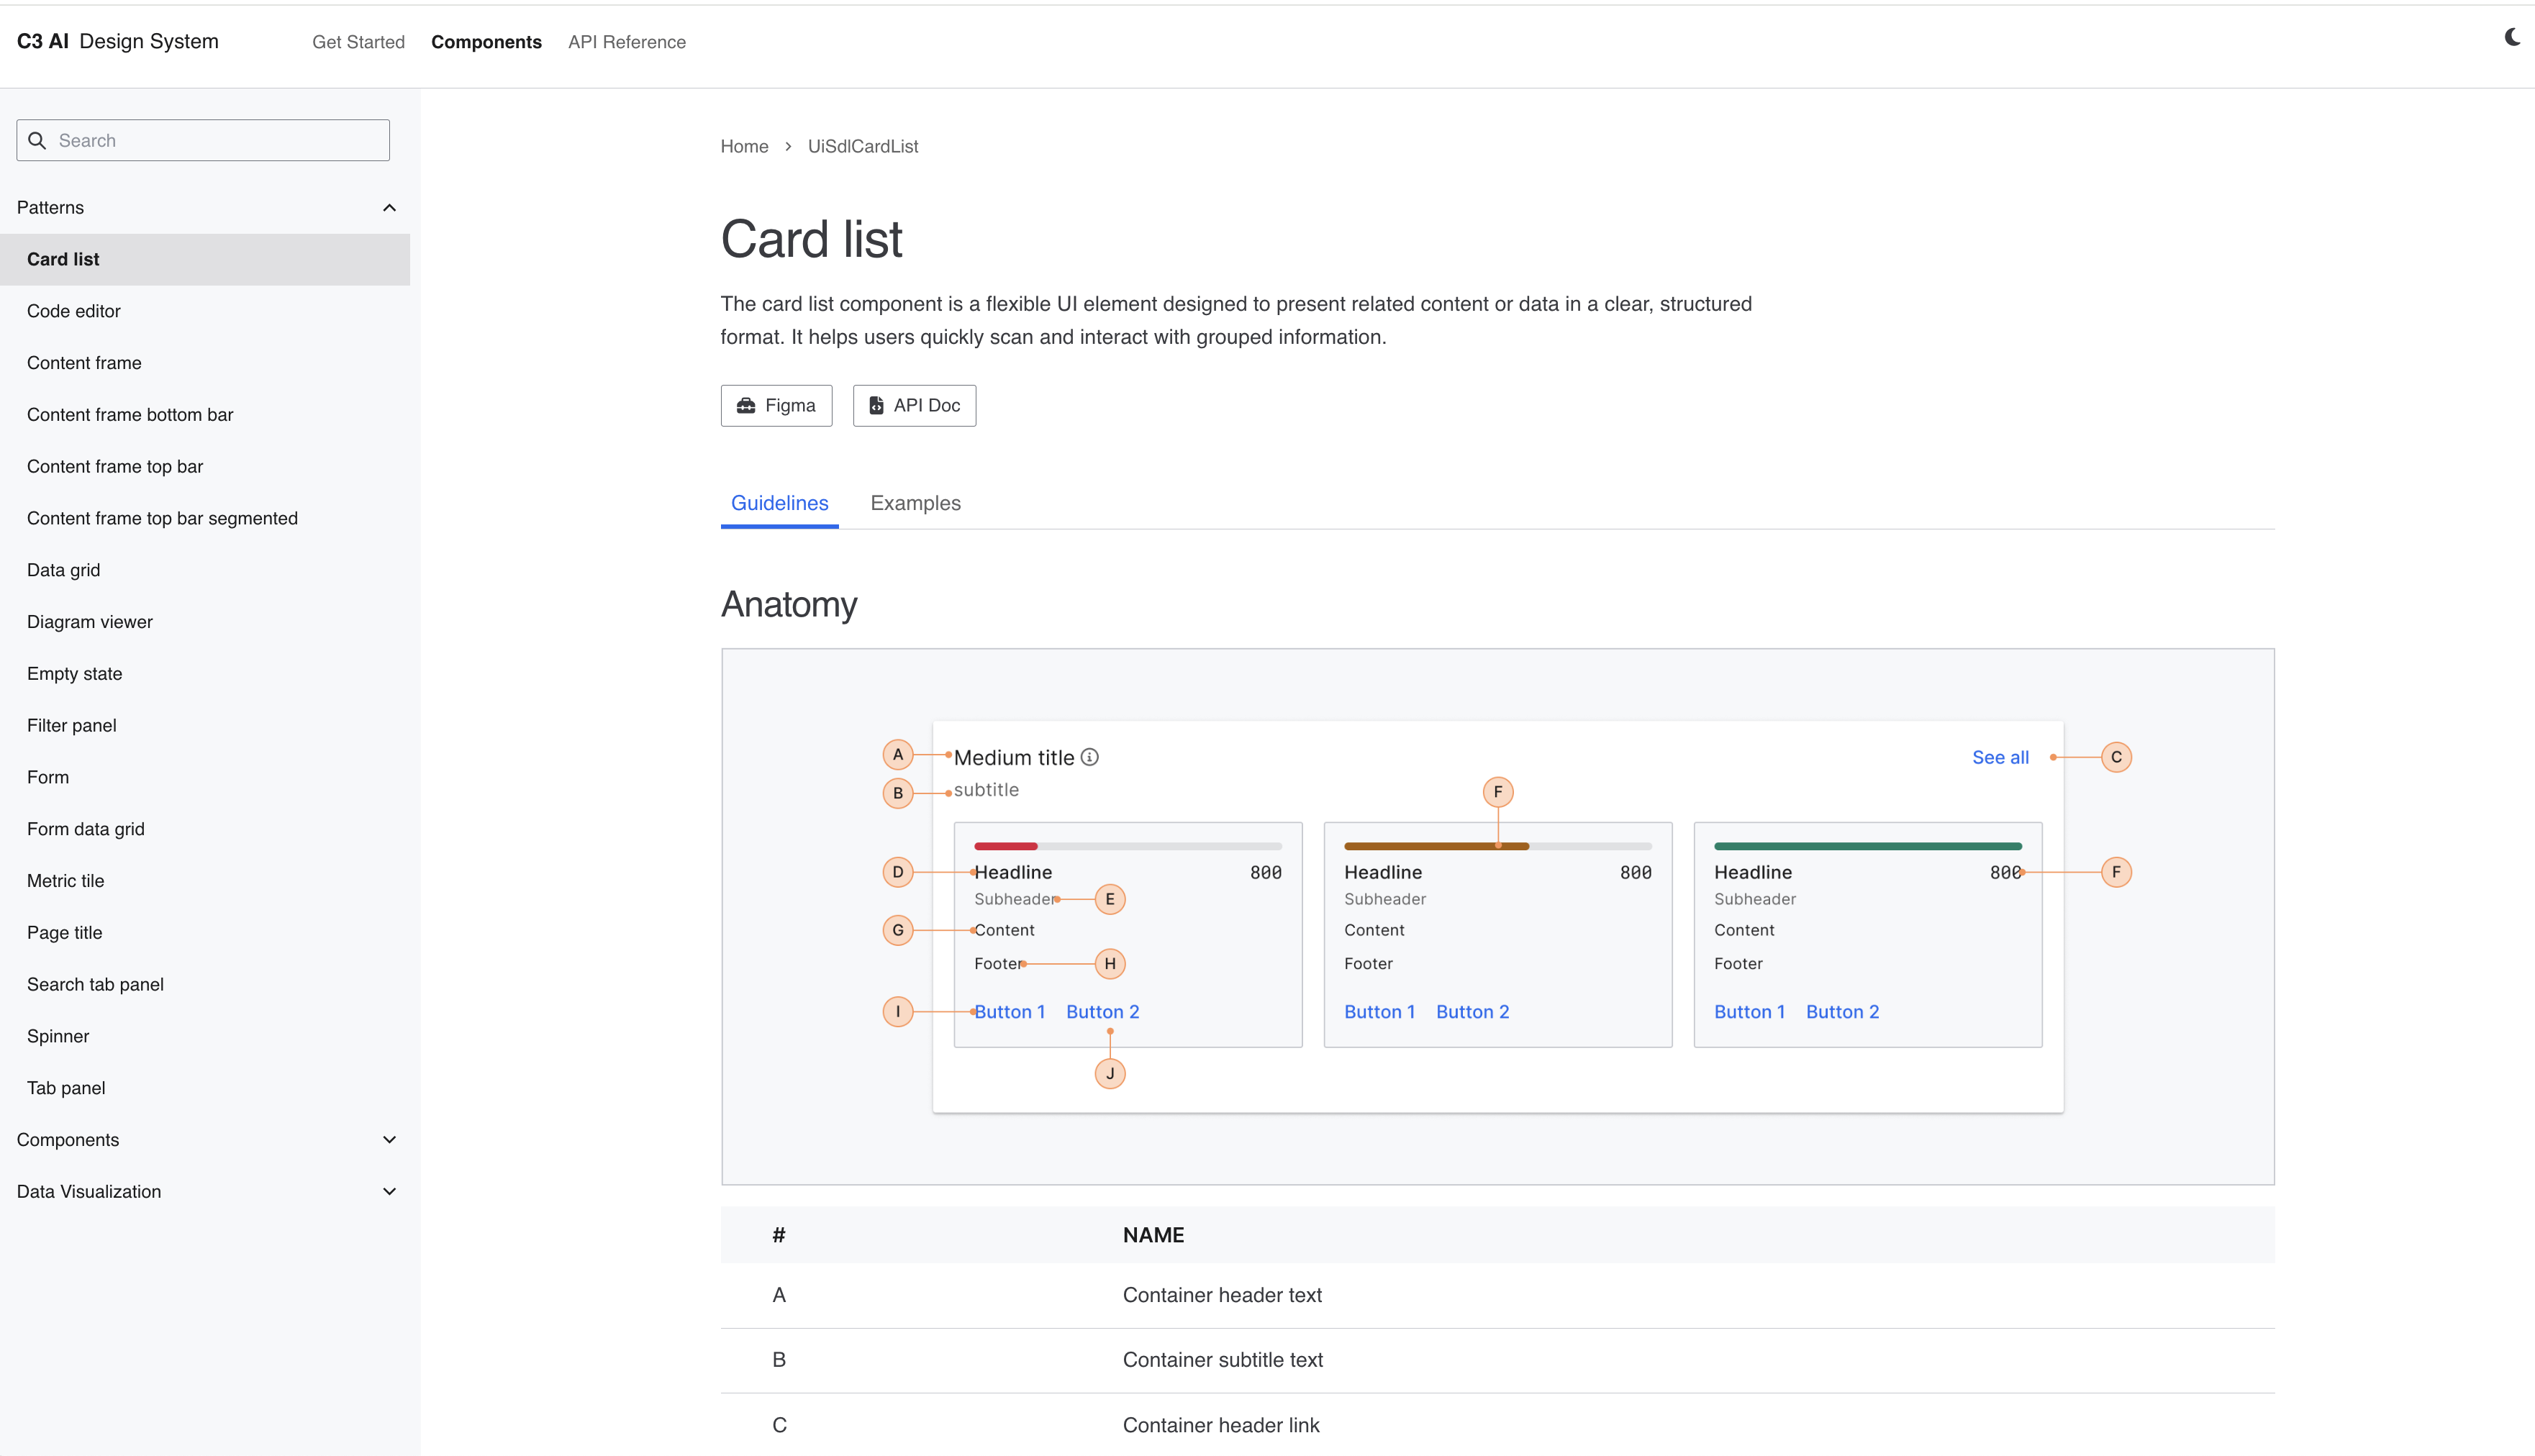Click the annotation marker labeled A
The image size is (2535, 1456).
(x=898, y=755)
